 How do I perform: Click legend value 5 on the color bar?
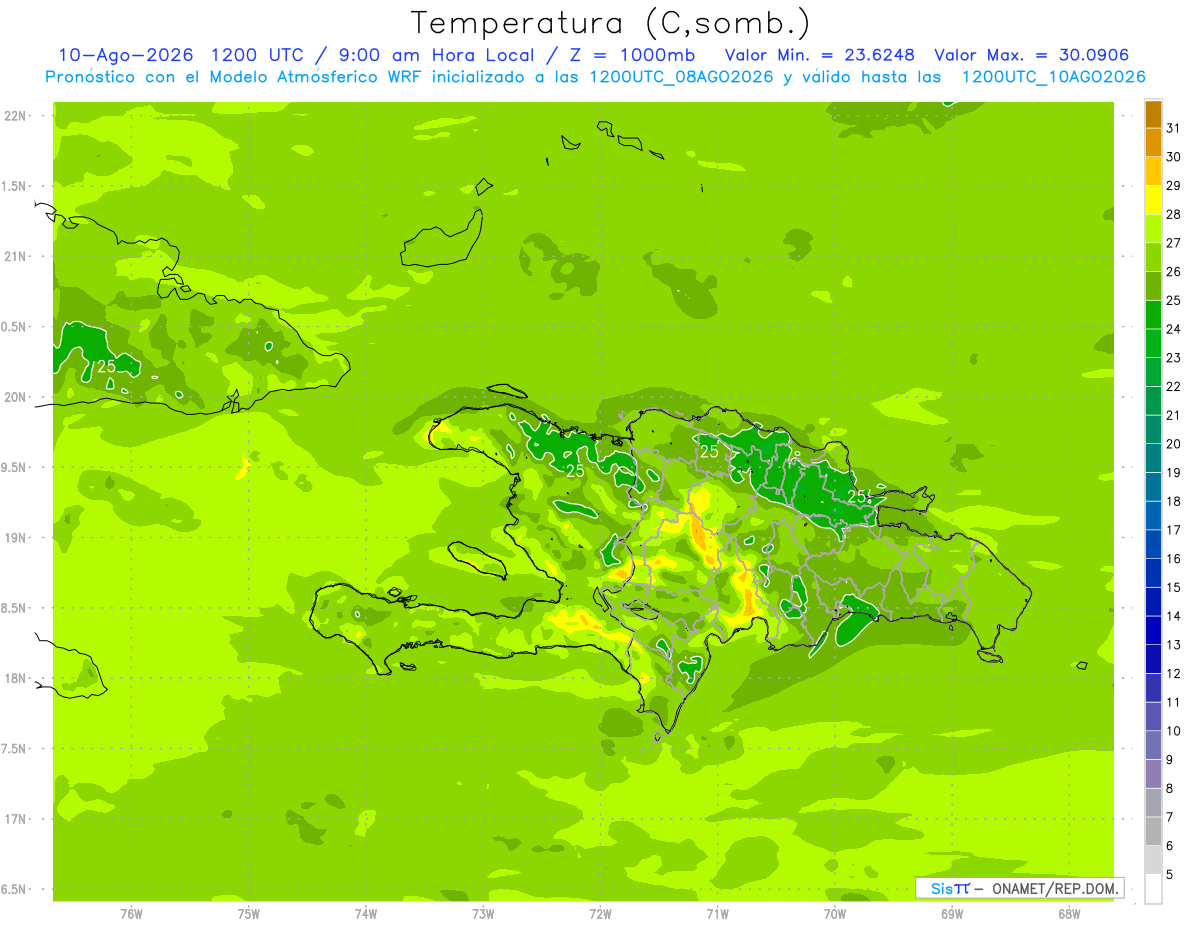pyautogui.click(x=1170, y=874)
